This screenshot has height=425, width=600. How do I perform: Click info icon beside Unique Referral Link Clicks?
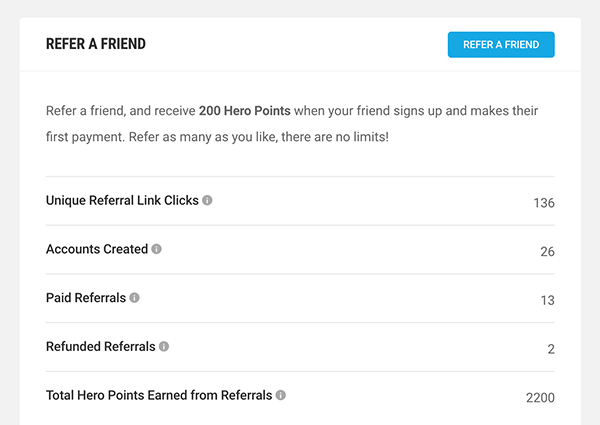tap(208, 200)
